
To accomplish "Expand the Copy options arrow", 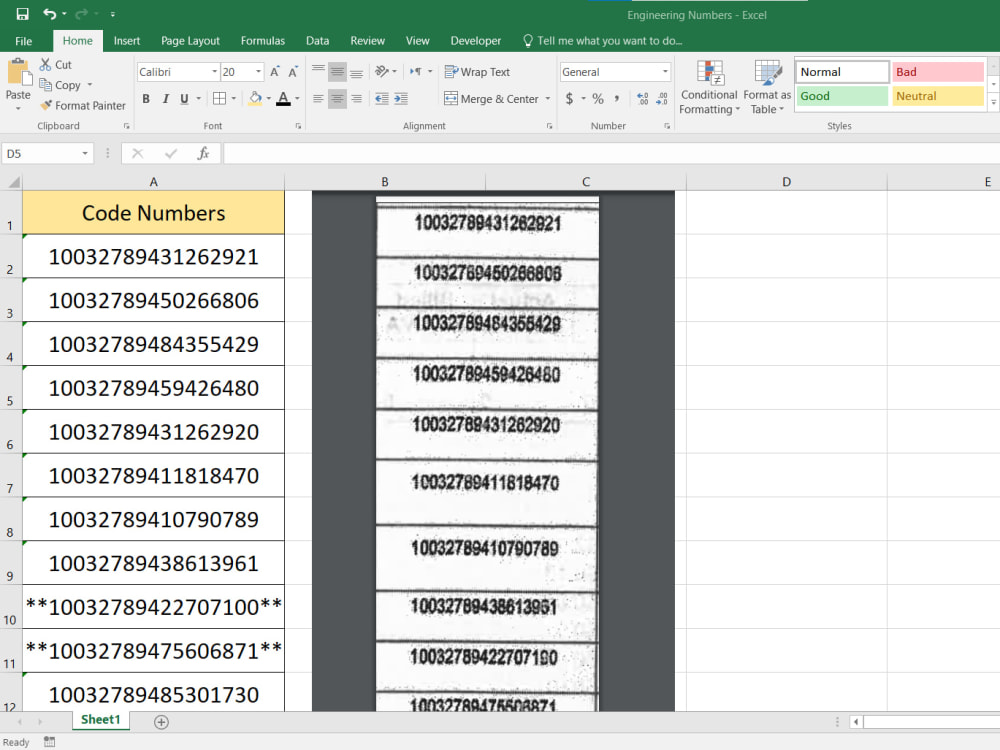I will click(89, 85).
